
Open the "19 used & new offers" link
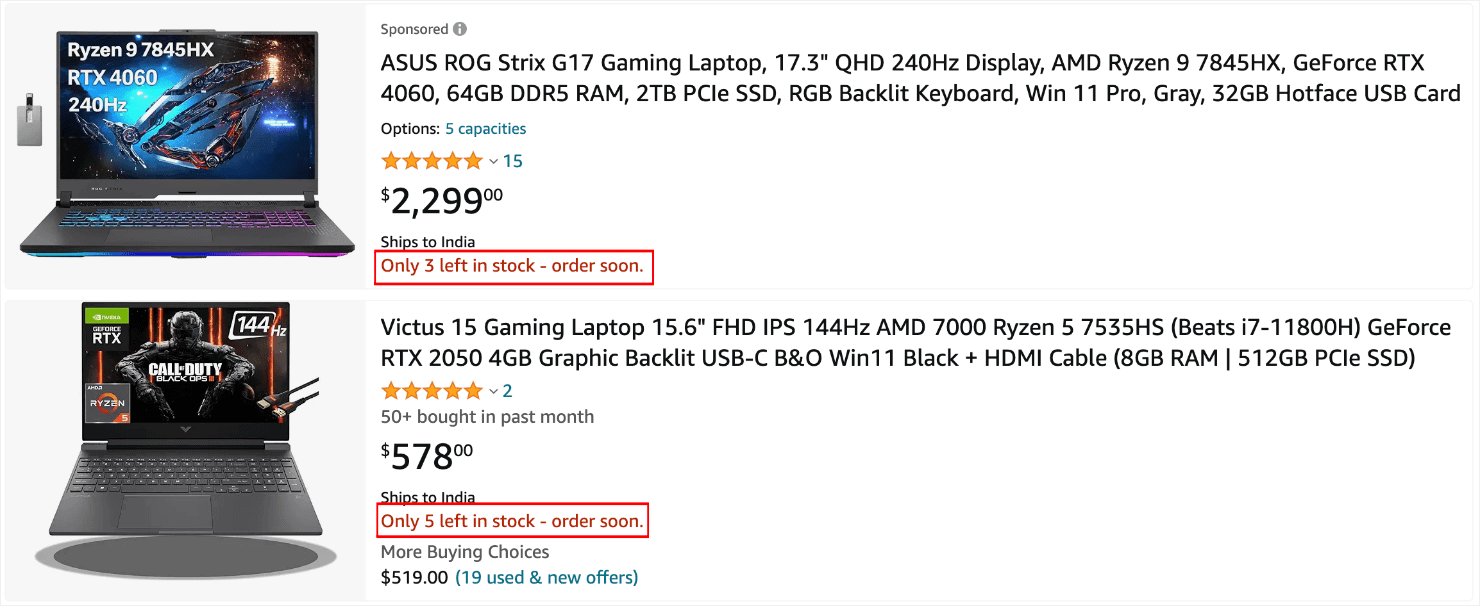546,577
